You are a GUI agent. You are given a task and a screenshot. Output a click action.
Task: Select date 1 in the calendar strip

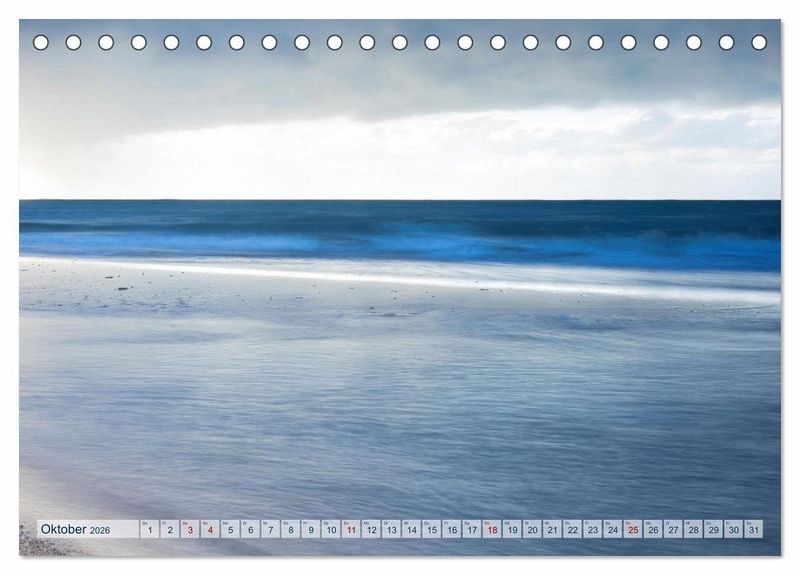150,530
